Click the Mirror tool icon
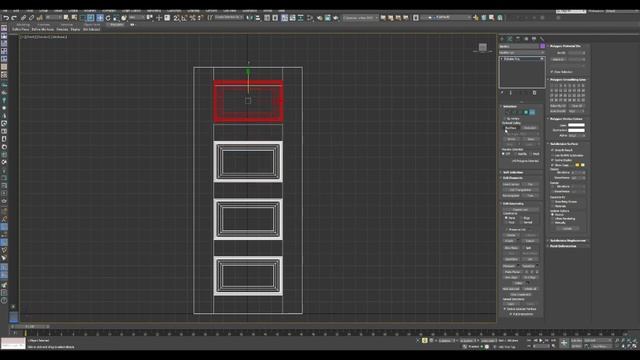640x360 pixels. (249, 18)
